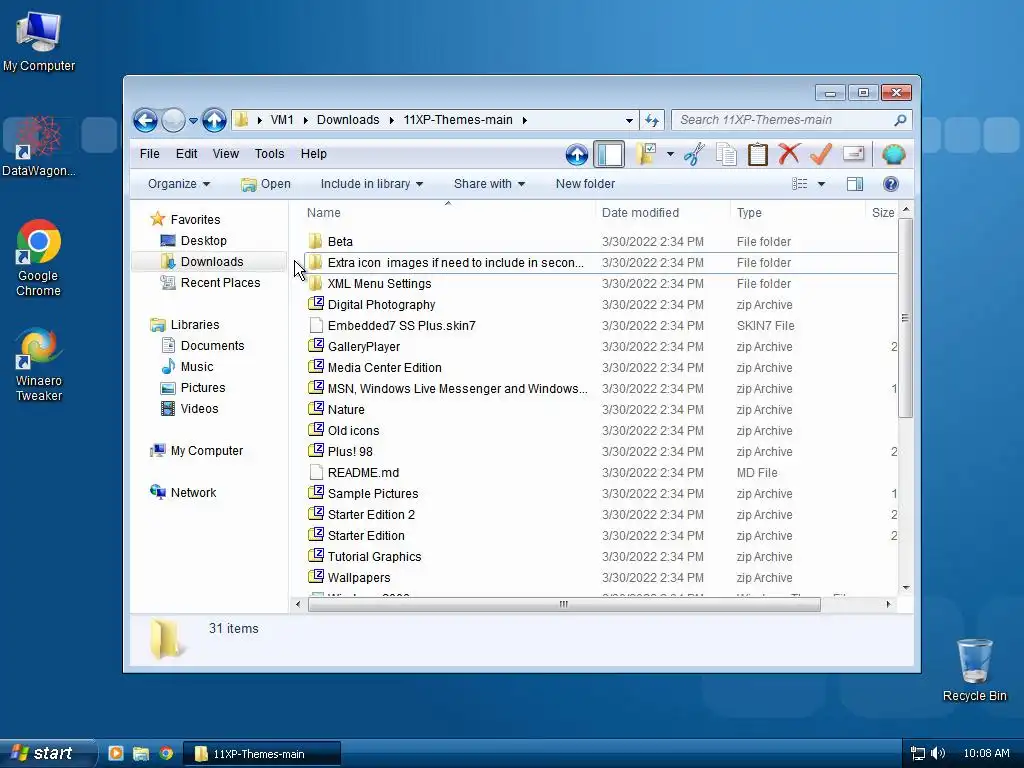The image size is (1024, 768).
Task: Select the README.md file
Action: (362, 473)
